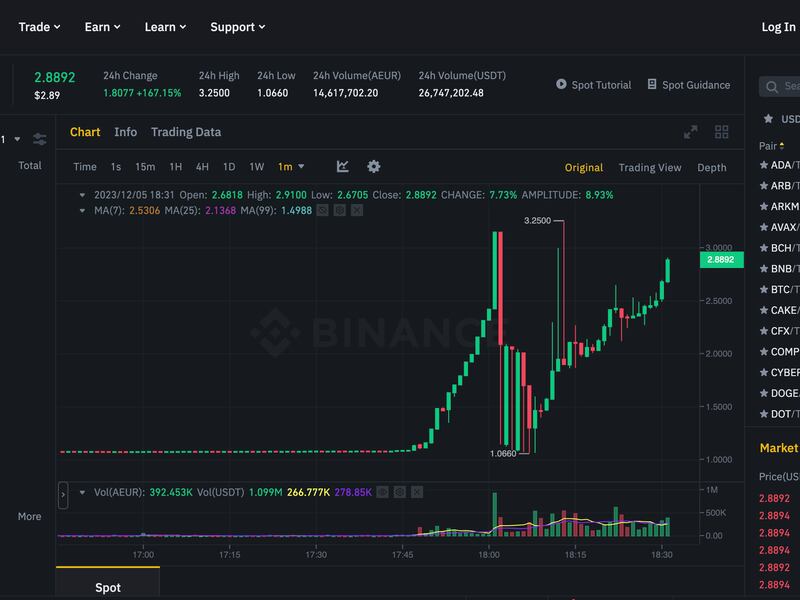Open the multi-chart grid layout

[x=721, y=132]
